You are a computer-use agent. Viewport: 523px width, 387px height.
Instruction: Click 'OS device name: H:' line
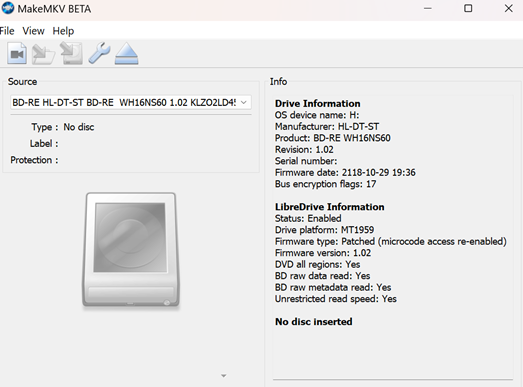point(317,115)
